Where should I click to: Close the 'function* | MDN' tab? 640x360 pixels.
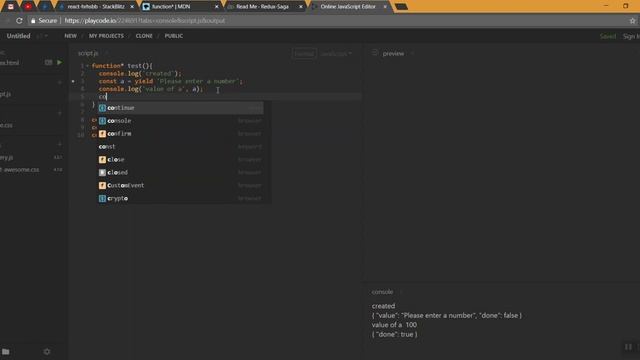(x=216, y=7)
